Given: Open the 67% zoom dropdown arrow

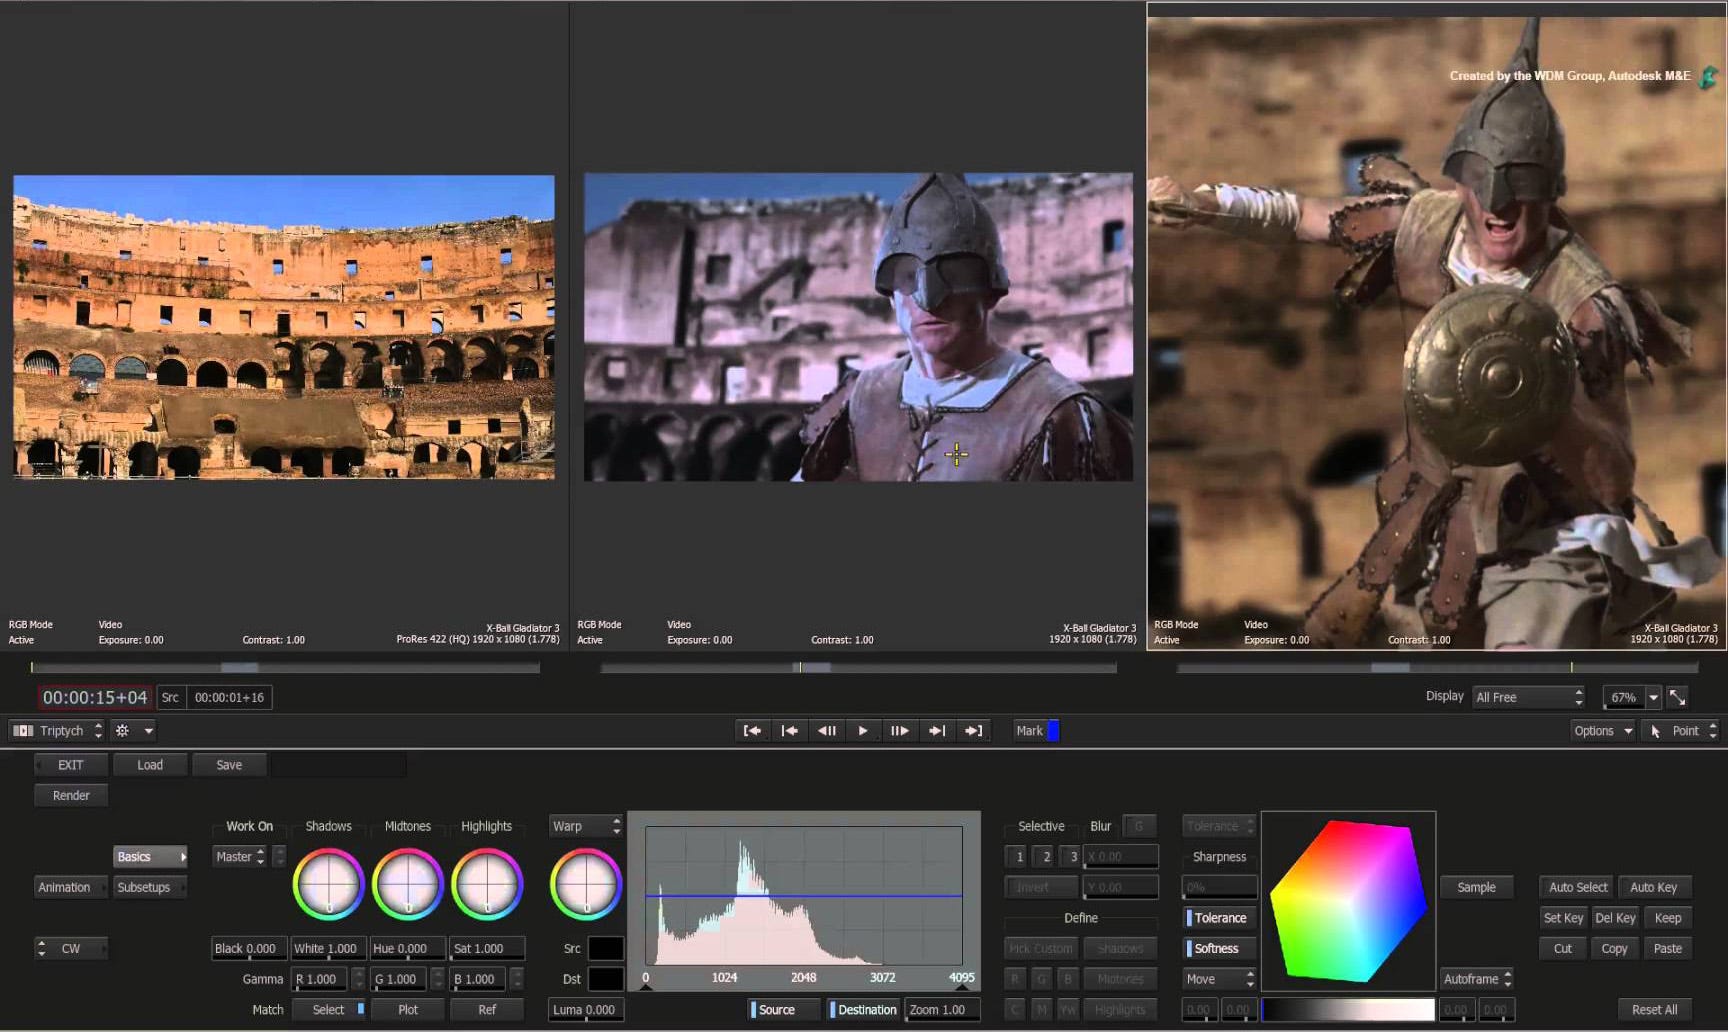Looking at the screenshot, I should (1653, 697).
